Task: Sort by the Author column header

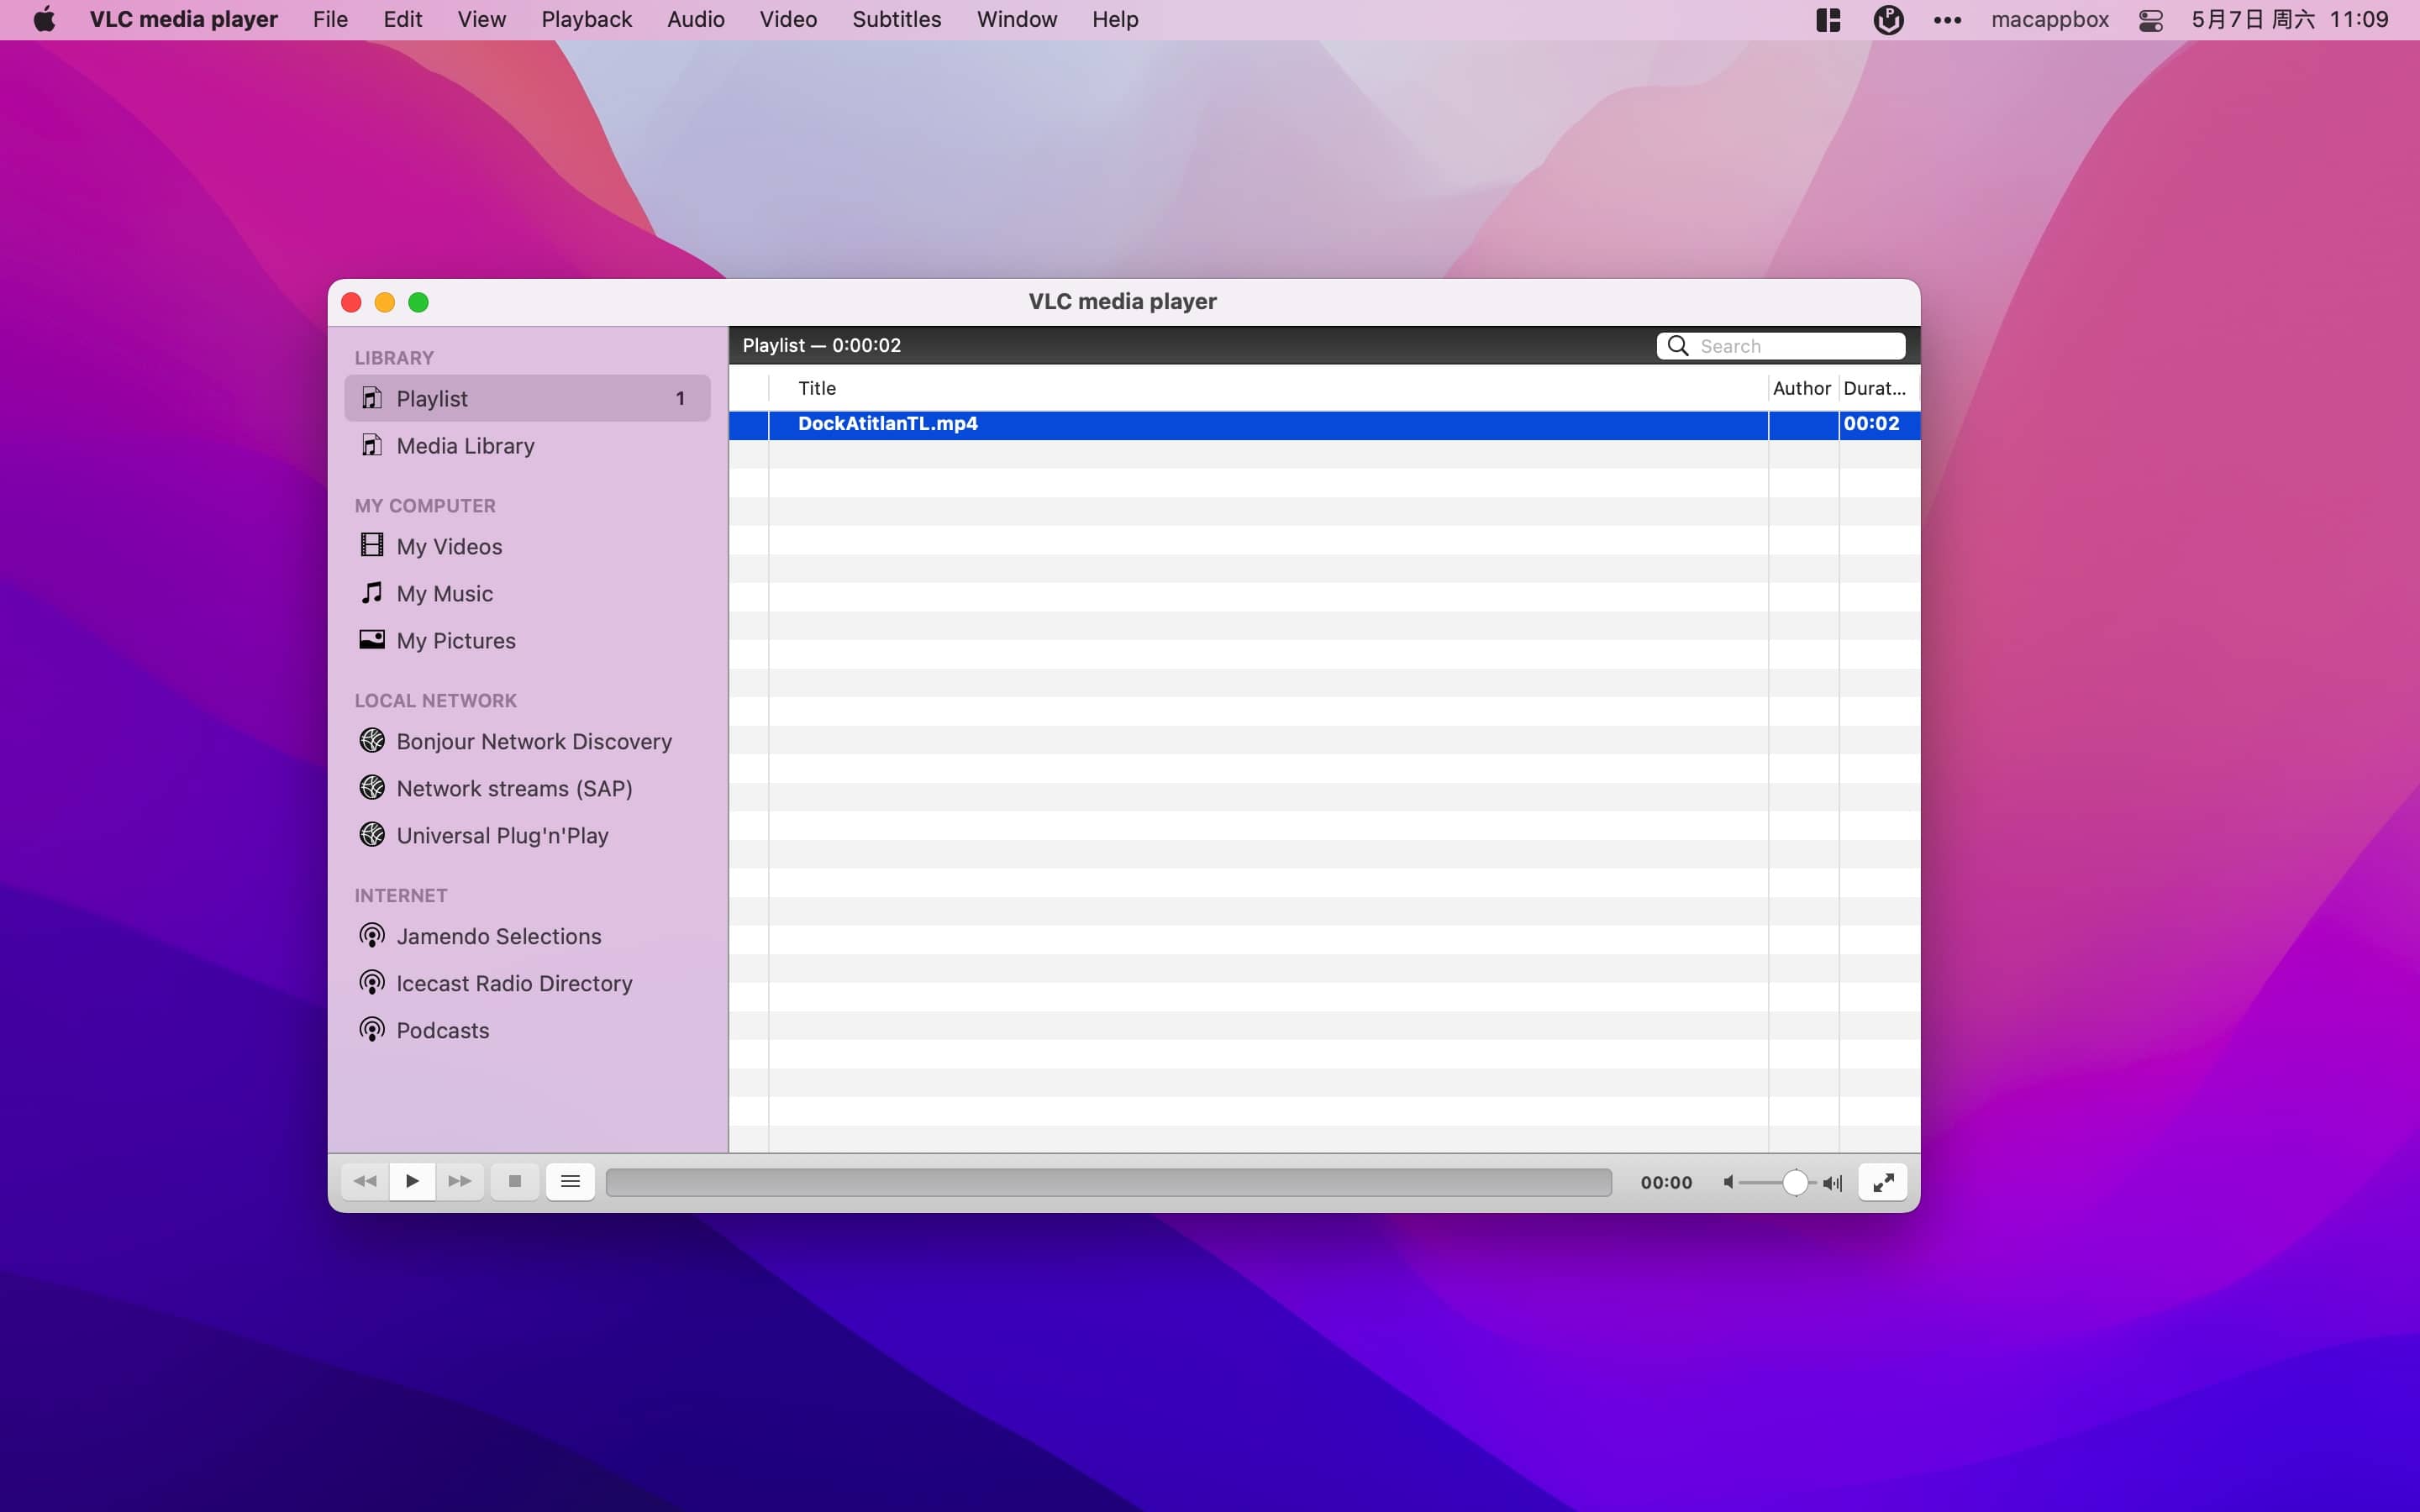Action: point(1802,388)
